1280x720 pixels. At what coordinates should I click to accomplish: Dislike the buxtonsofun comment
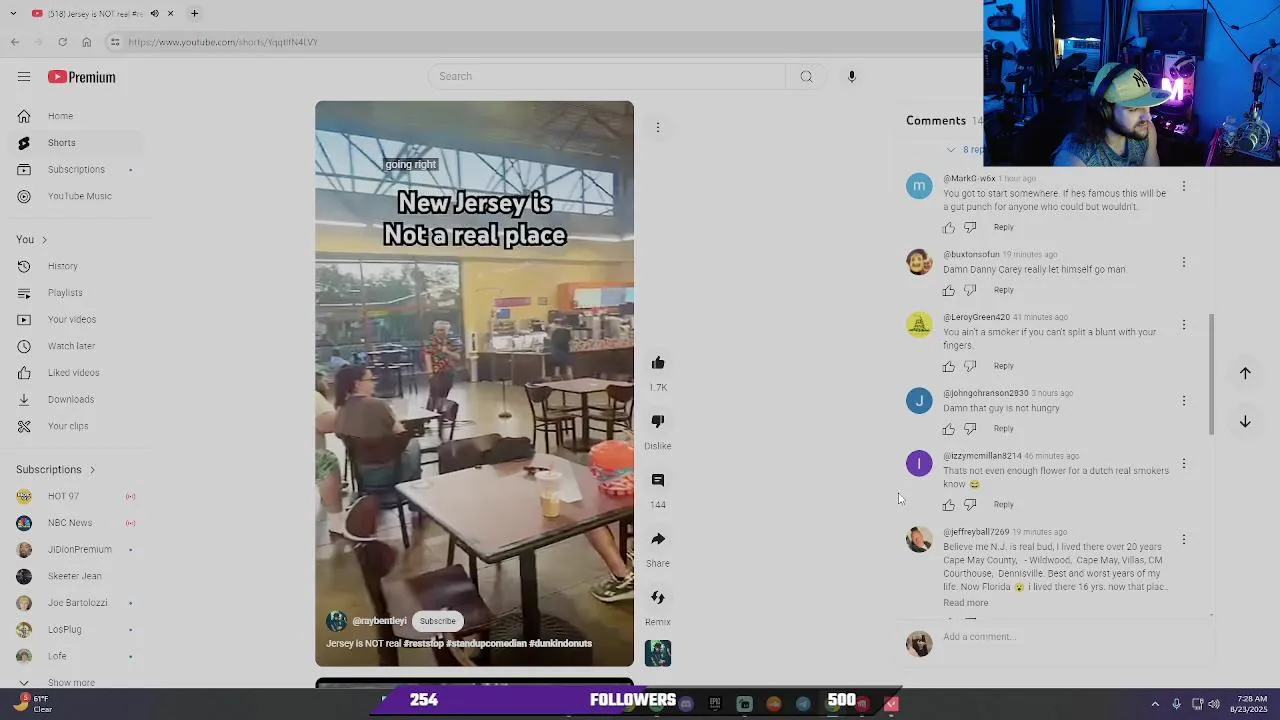click(x=970, y=291)
